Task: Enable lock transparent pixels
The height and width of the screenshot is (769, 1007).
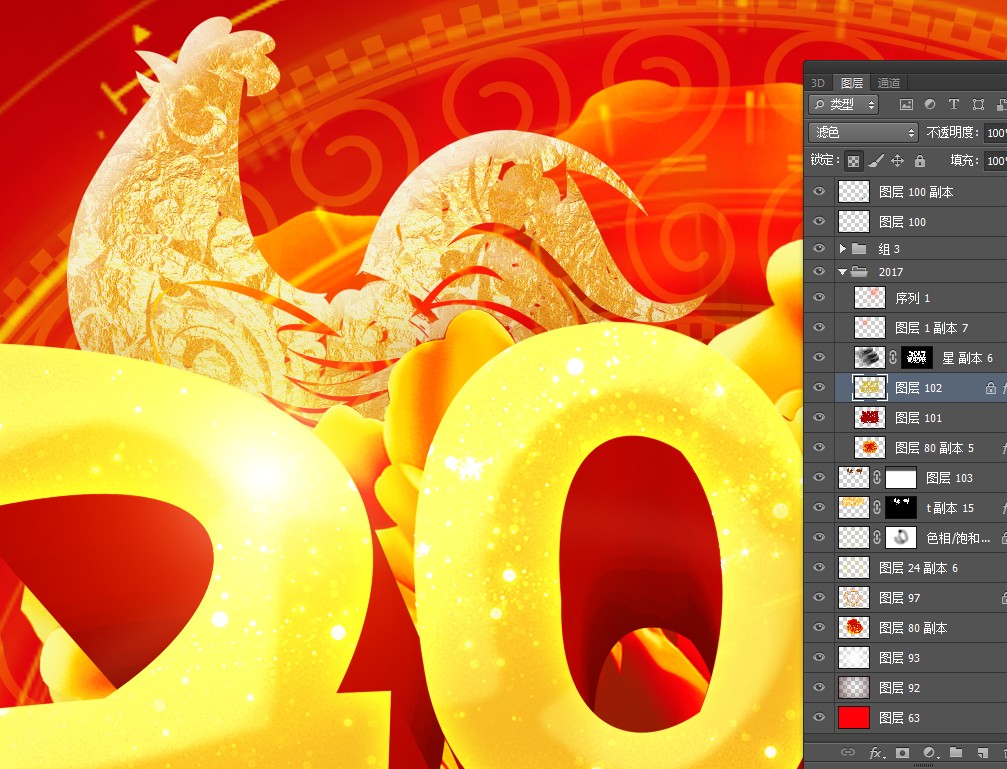Action: tap(854, 161)
